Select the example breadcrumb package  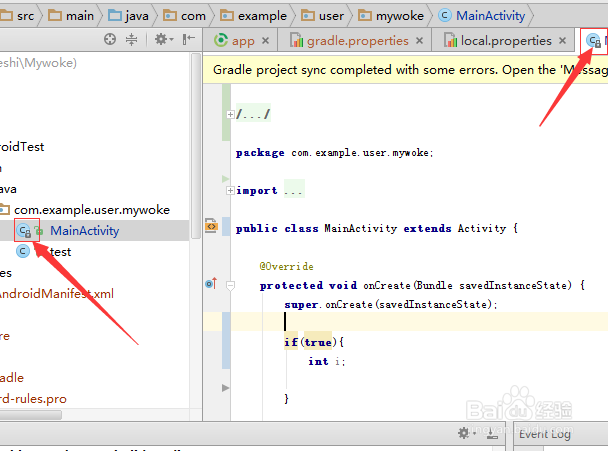pos(254,16)
